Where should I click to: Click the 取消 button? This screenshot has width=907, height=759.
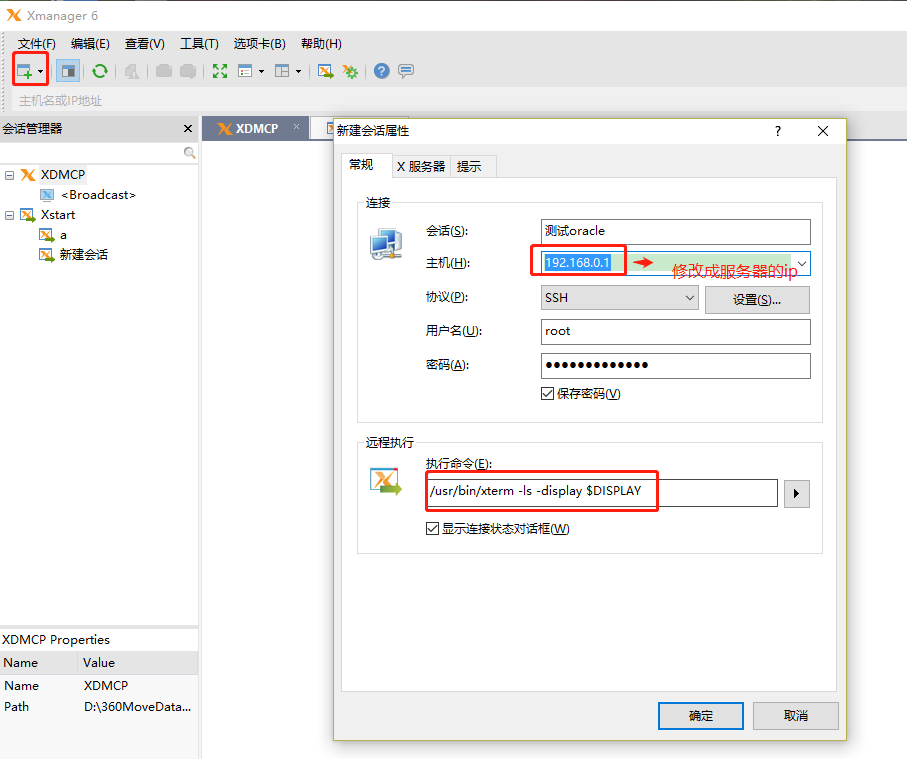pos(795,716)
